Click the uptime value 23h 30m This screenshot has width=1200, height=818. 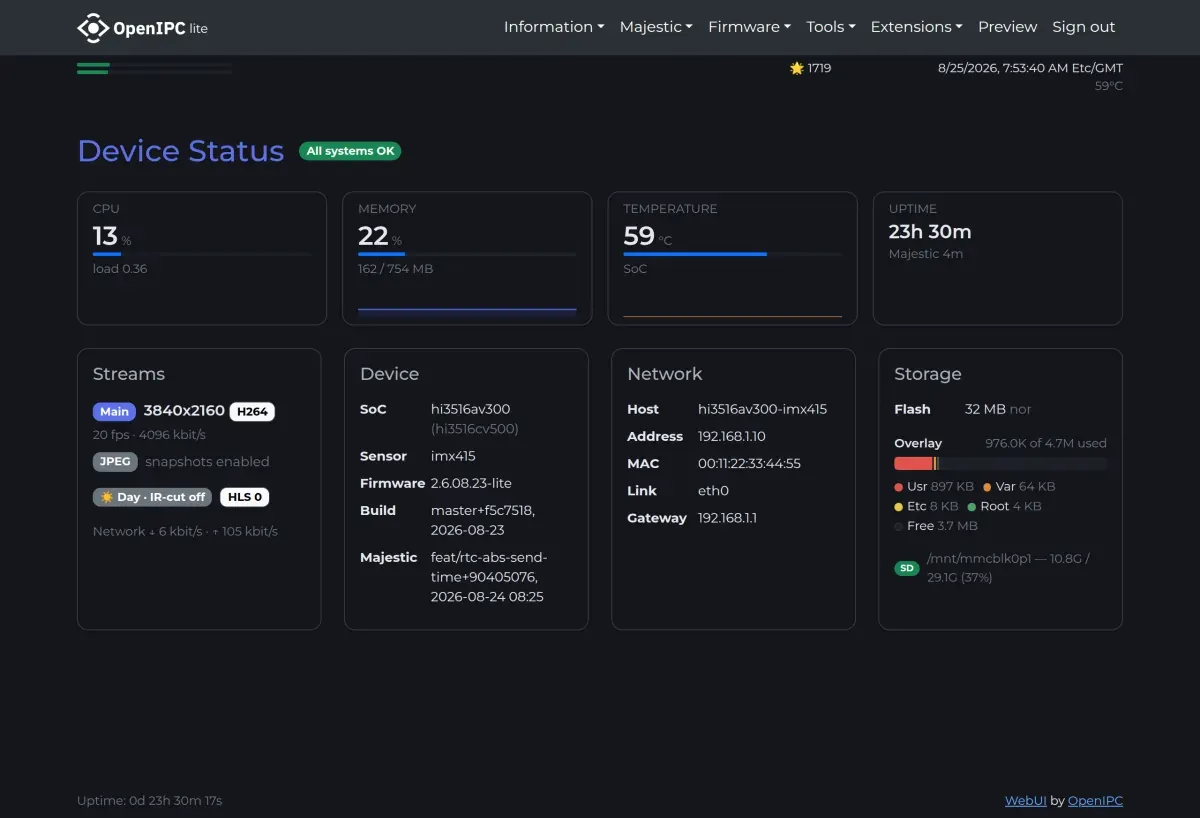[930, 231]
